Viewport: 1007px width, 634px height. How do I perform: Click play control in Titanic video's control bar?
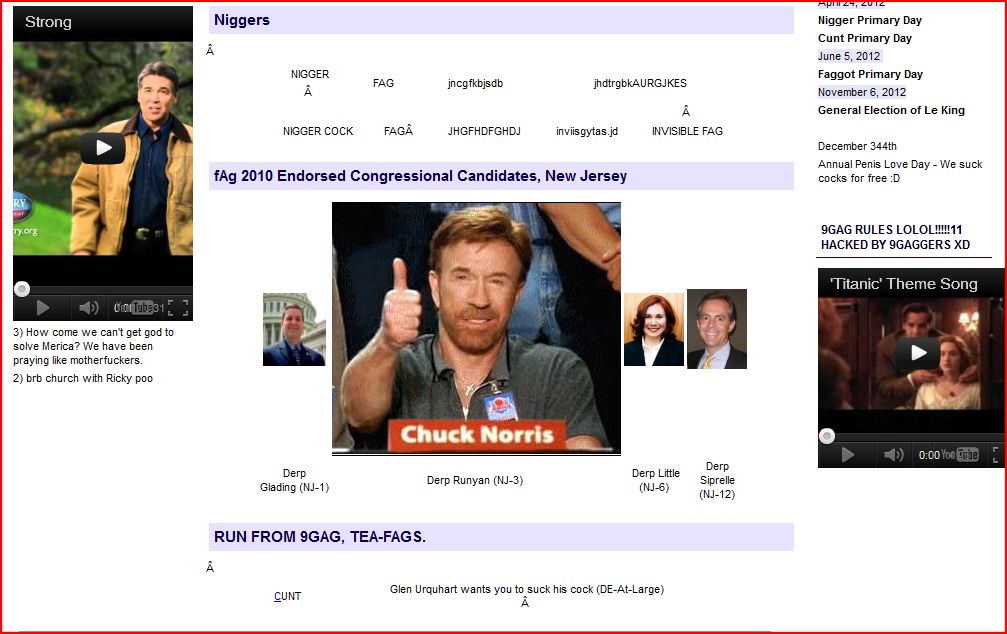click(848, 455)
